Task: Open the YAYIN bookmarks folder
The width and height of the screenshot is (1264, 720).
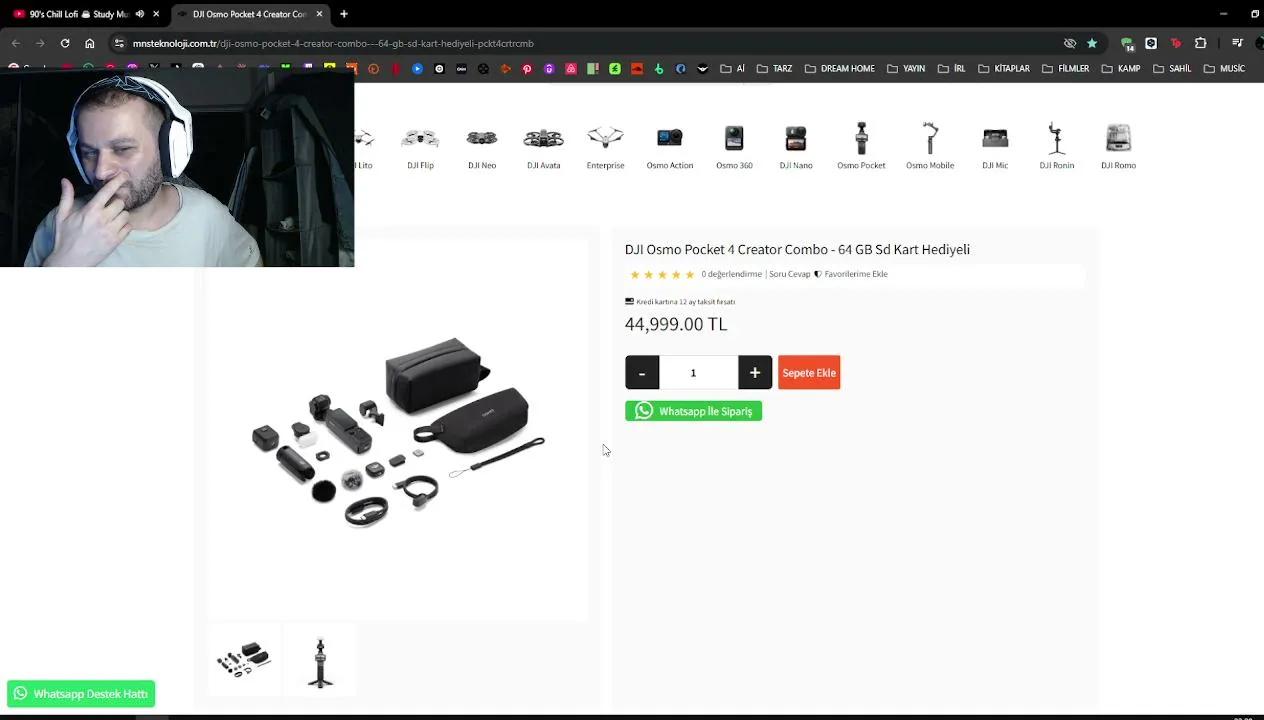Action: [x=905, y=69]
